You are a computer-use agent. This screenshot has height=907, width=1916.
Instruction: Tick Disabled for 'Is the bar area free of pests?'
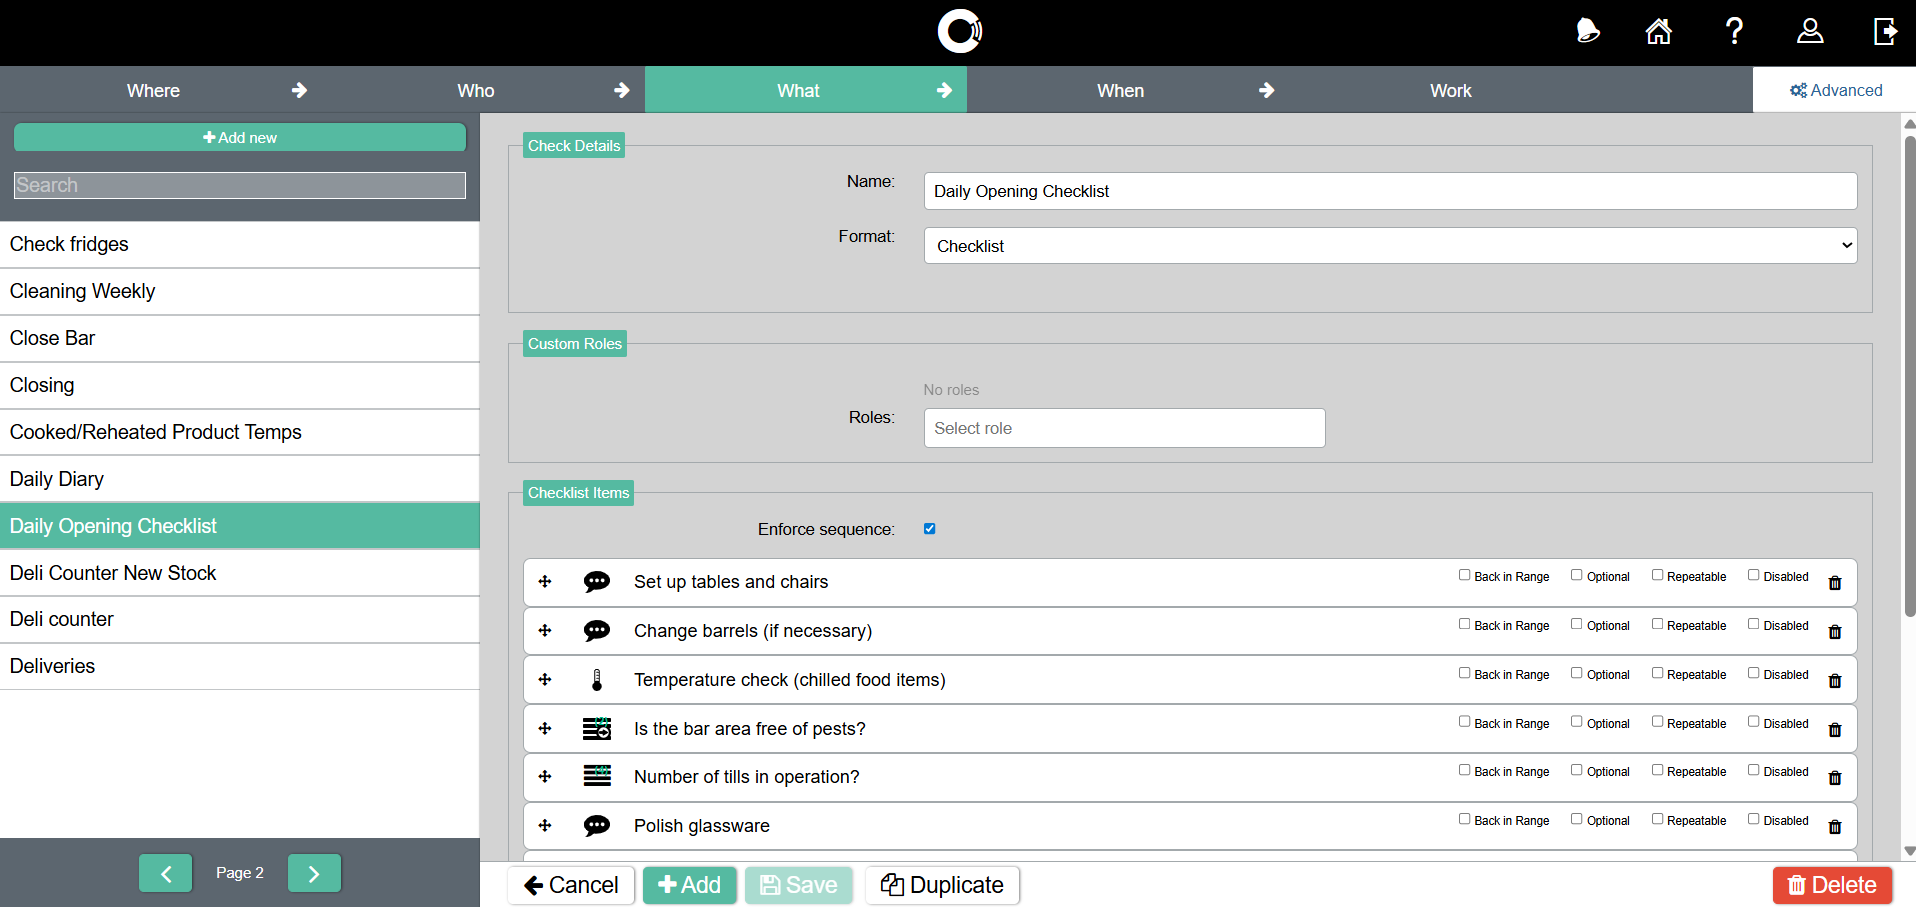[x=1753, y=722]
